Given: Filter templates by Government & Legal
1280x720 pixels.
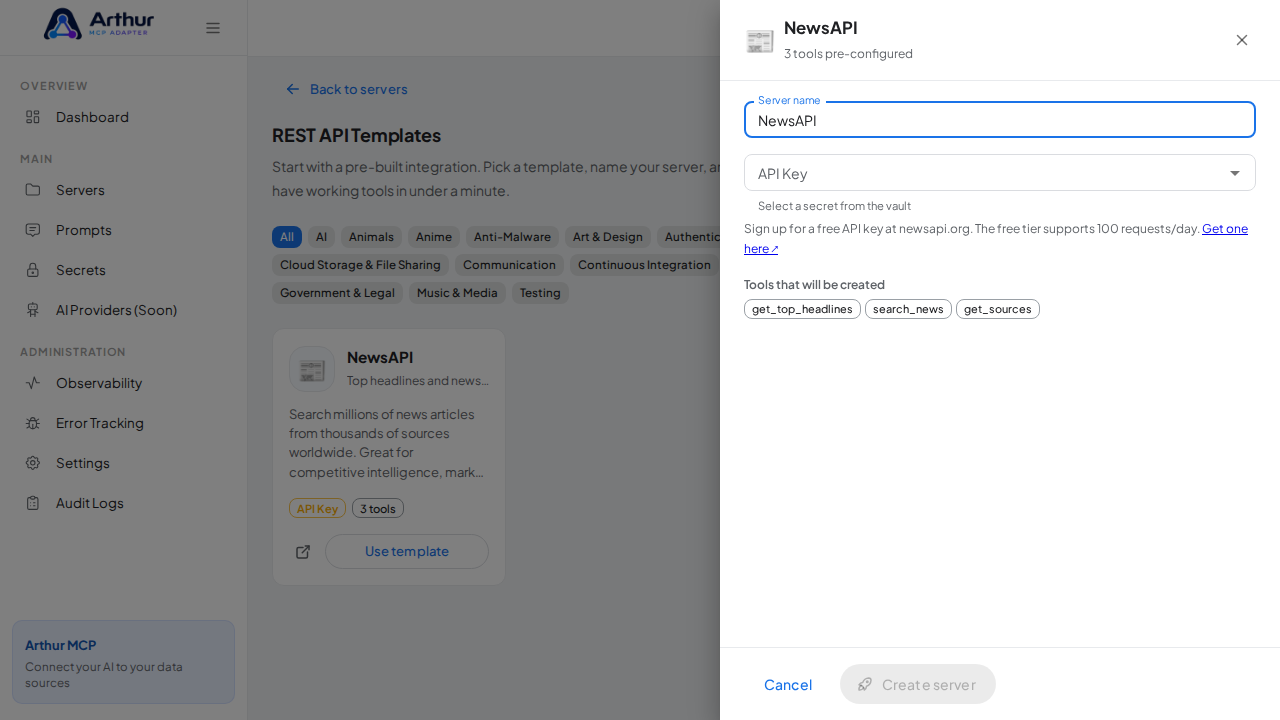Looking at the screenshot, I should coord(337,293).
